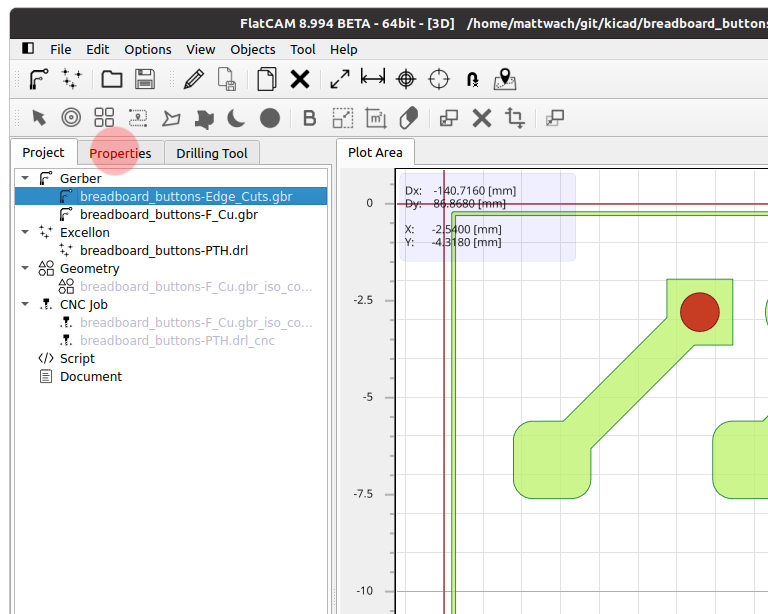Click the Open Project folder icon
The height and width of the screenshot is (614, 768).
[112, 79]
